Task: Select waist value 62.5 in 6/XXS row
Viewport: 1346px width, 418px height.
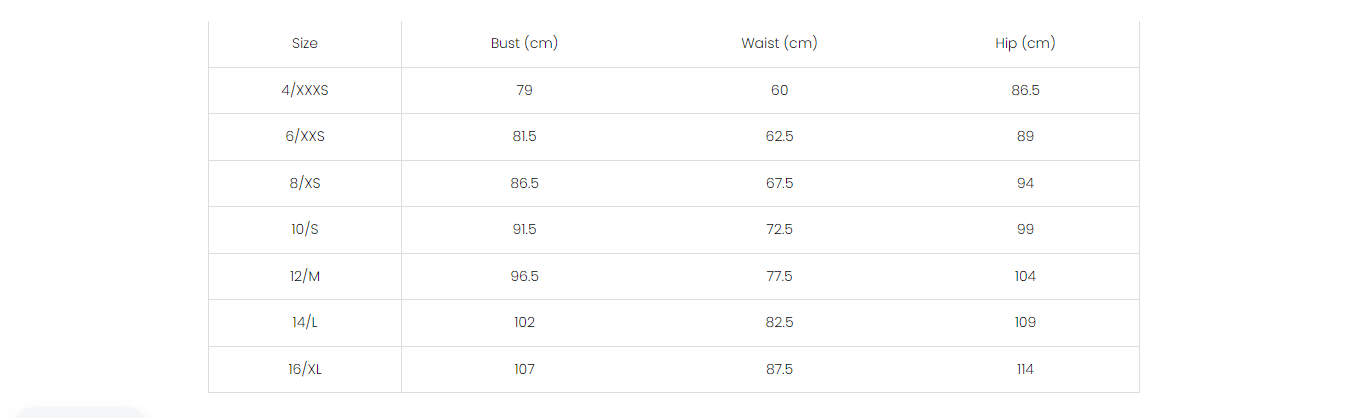Action: [x=779, y=136]
